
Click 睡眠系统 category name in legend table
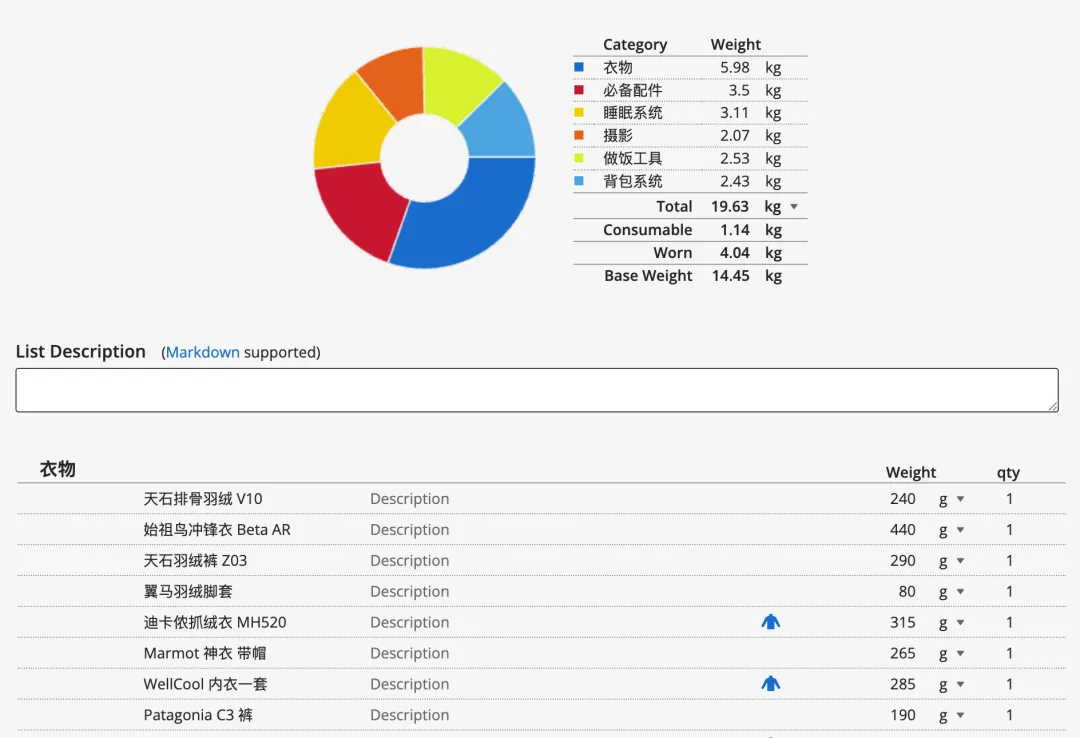point(632,113)
